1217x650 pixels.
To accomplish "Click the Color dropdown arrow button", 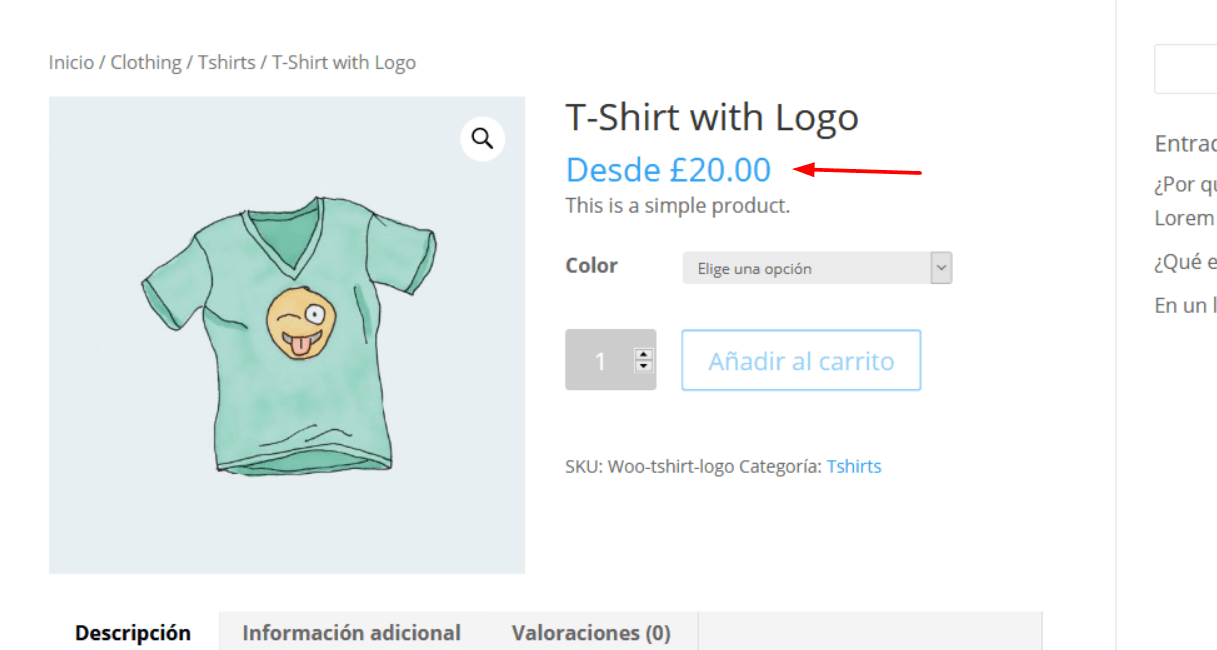I will coord(941,268).
